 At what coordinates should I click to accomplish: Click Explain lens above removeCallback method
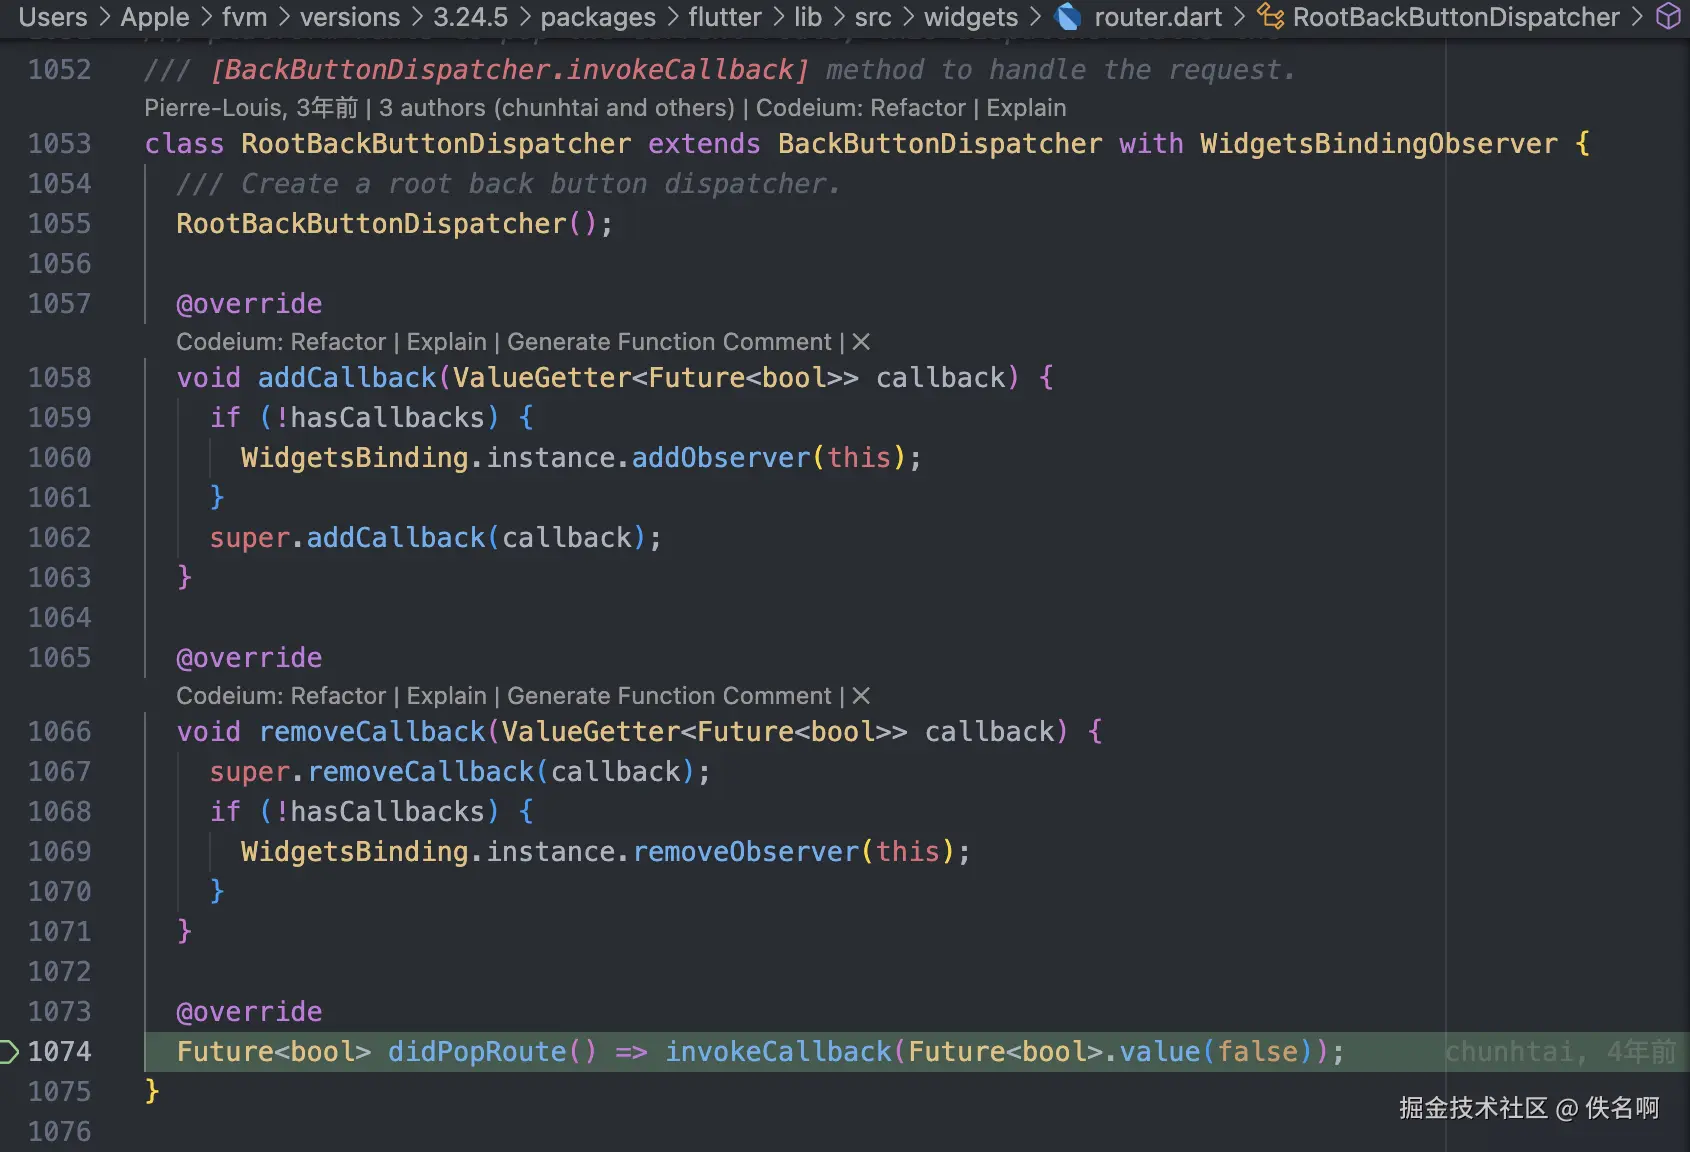tap(446, 696)
